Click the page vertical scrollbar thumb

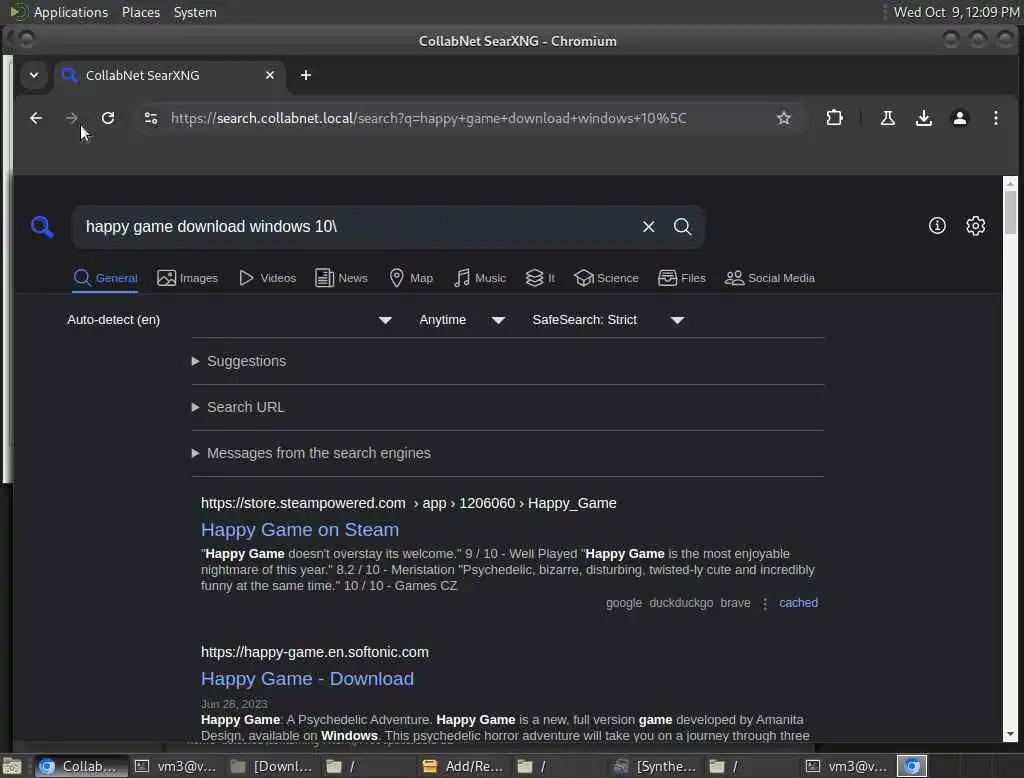(x=1010, y=212)
